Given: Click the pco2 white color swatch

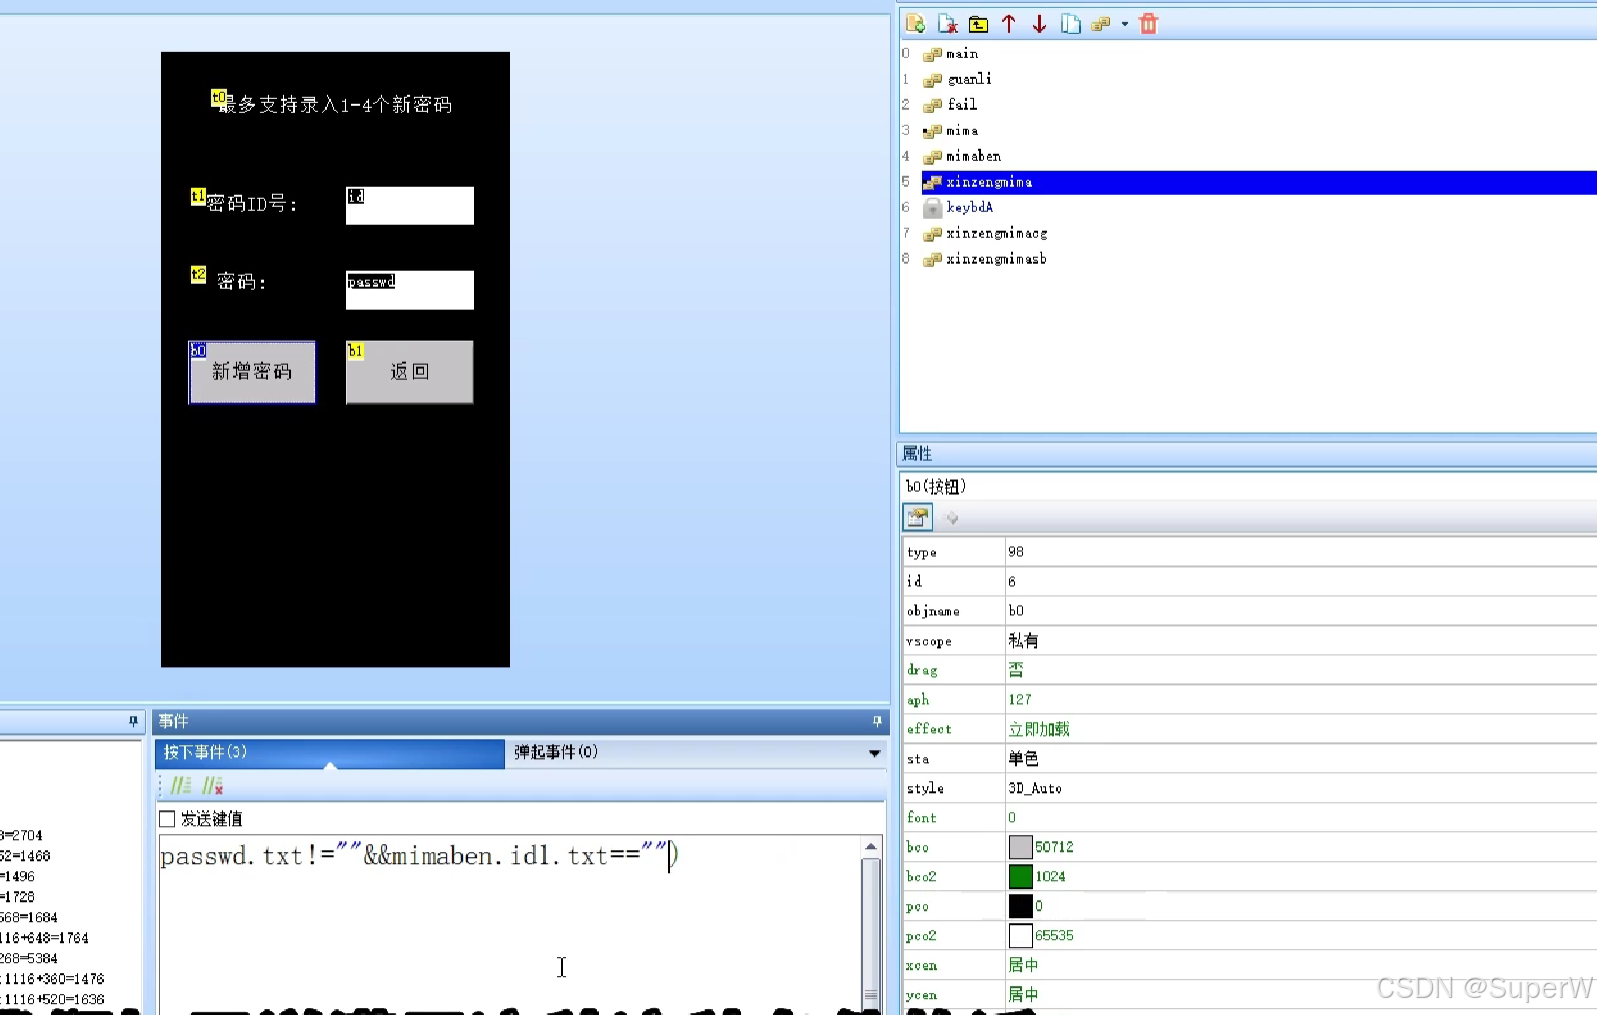Looking at the screenshot, I should (x=1020, y=936).
